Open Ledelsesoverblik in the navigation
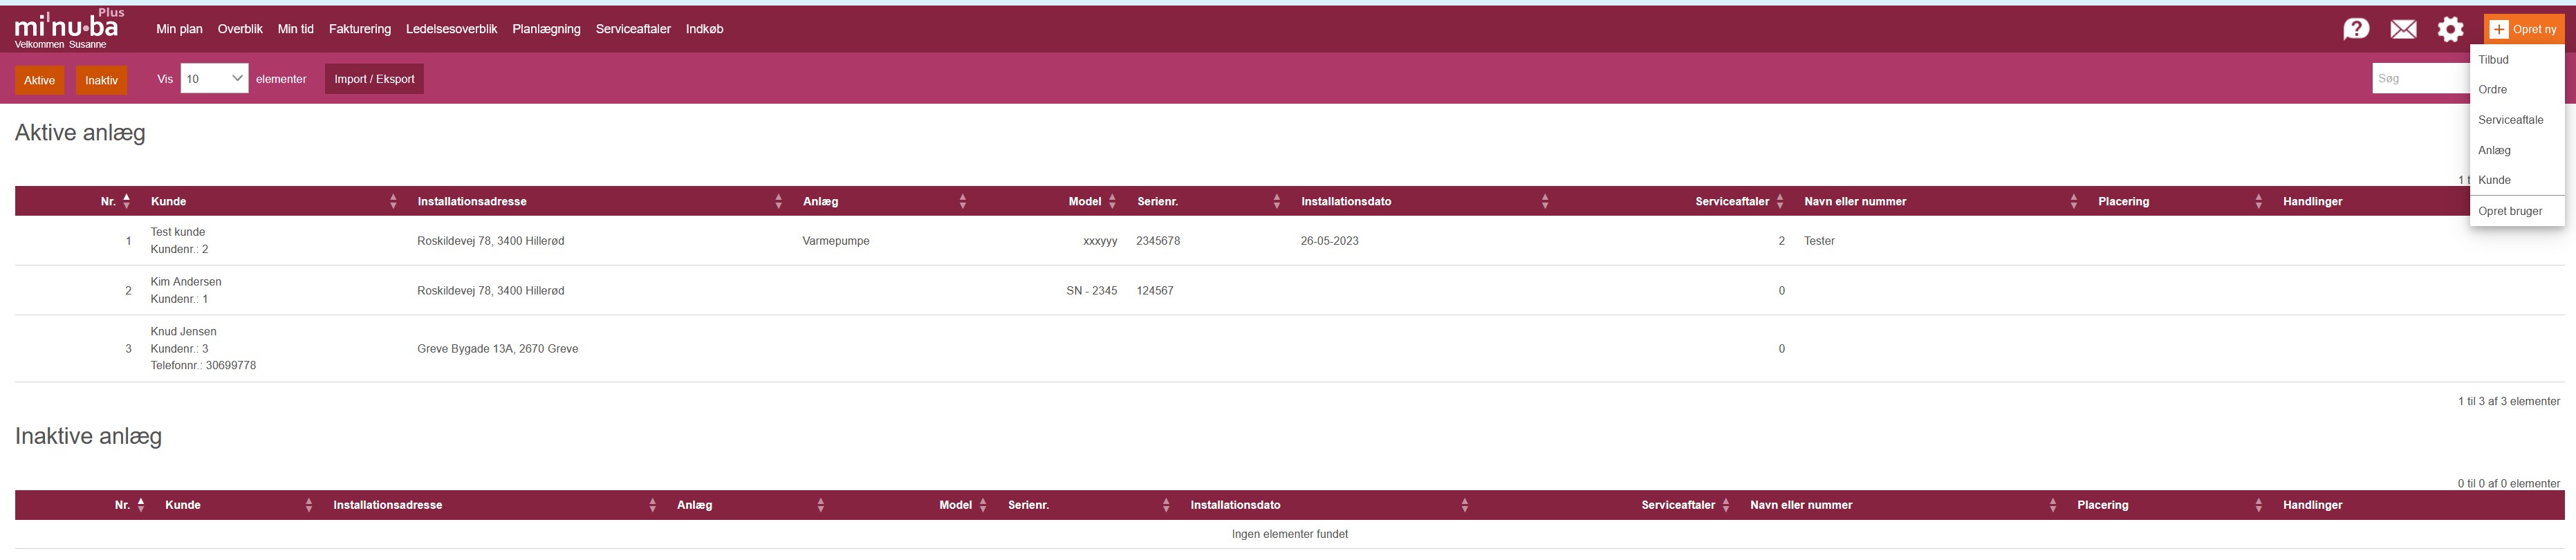The width and height of the screenshot is (2576, 560). click(451, 29)
